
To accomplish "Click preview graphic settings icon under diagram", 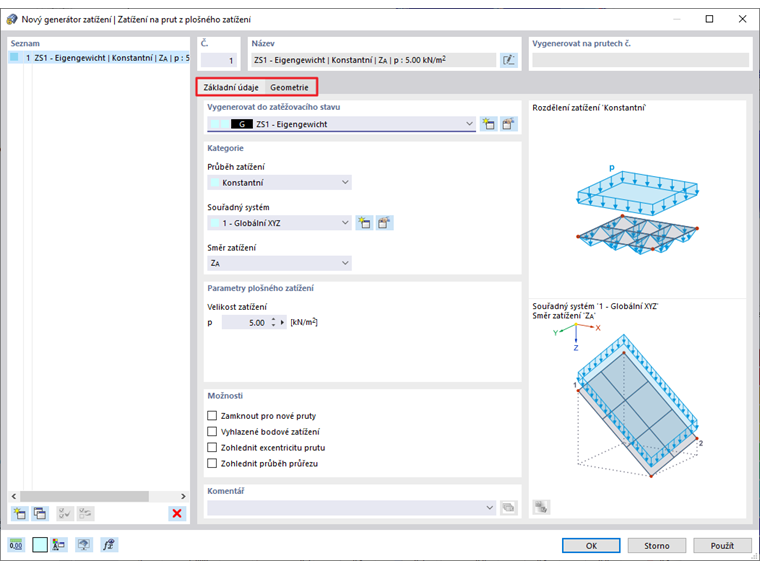I will tap(541, 507).
